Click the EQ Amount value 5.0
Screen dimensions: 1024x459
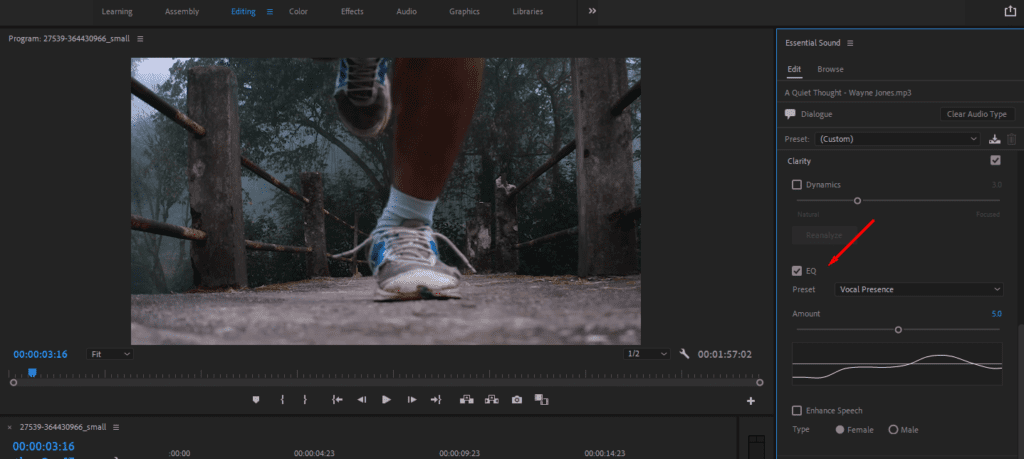[x=997, y=314]
